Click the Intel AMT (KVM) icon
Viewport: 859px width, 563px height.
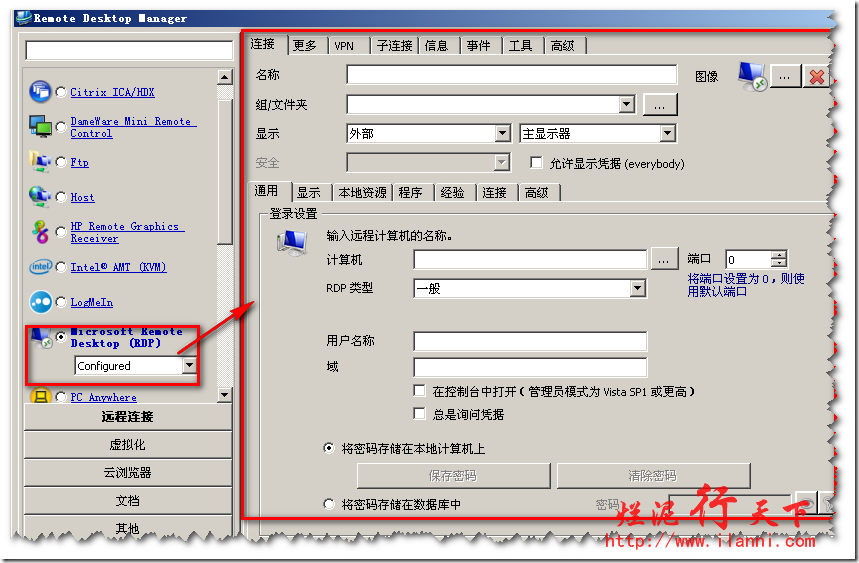40,267
